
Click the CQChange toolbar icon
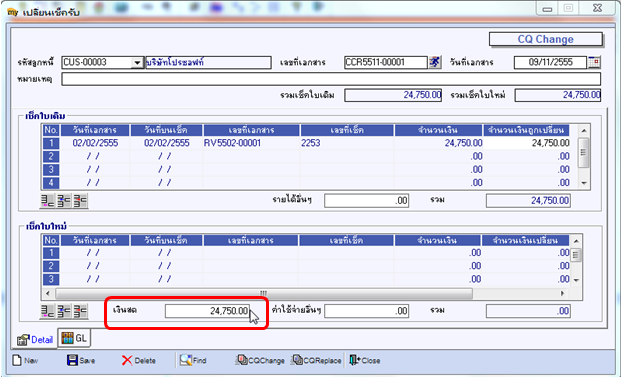click(x=242, y=360)
